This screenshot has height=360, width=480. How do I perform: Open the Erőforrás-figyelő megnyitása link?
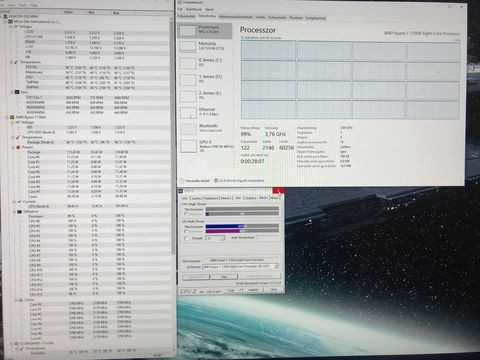click(242, 180)
